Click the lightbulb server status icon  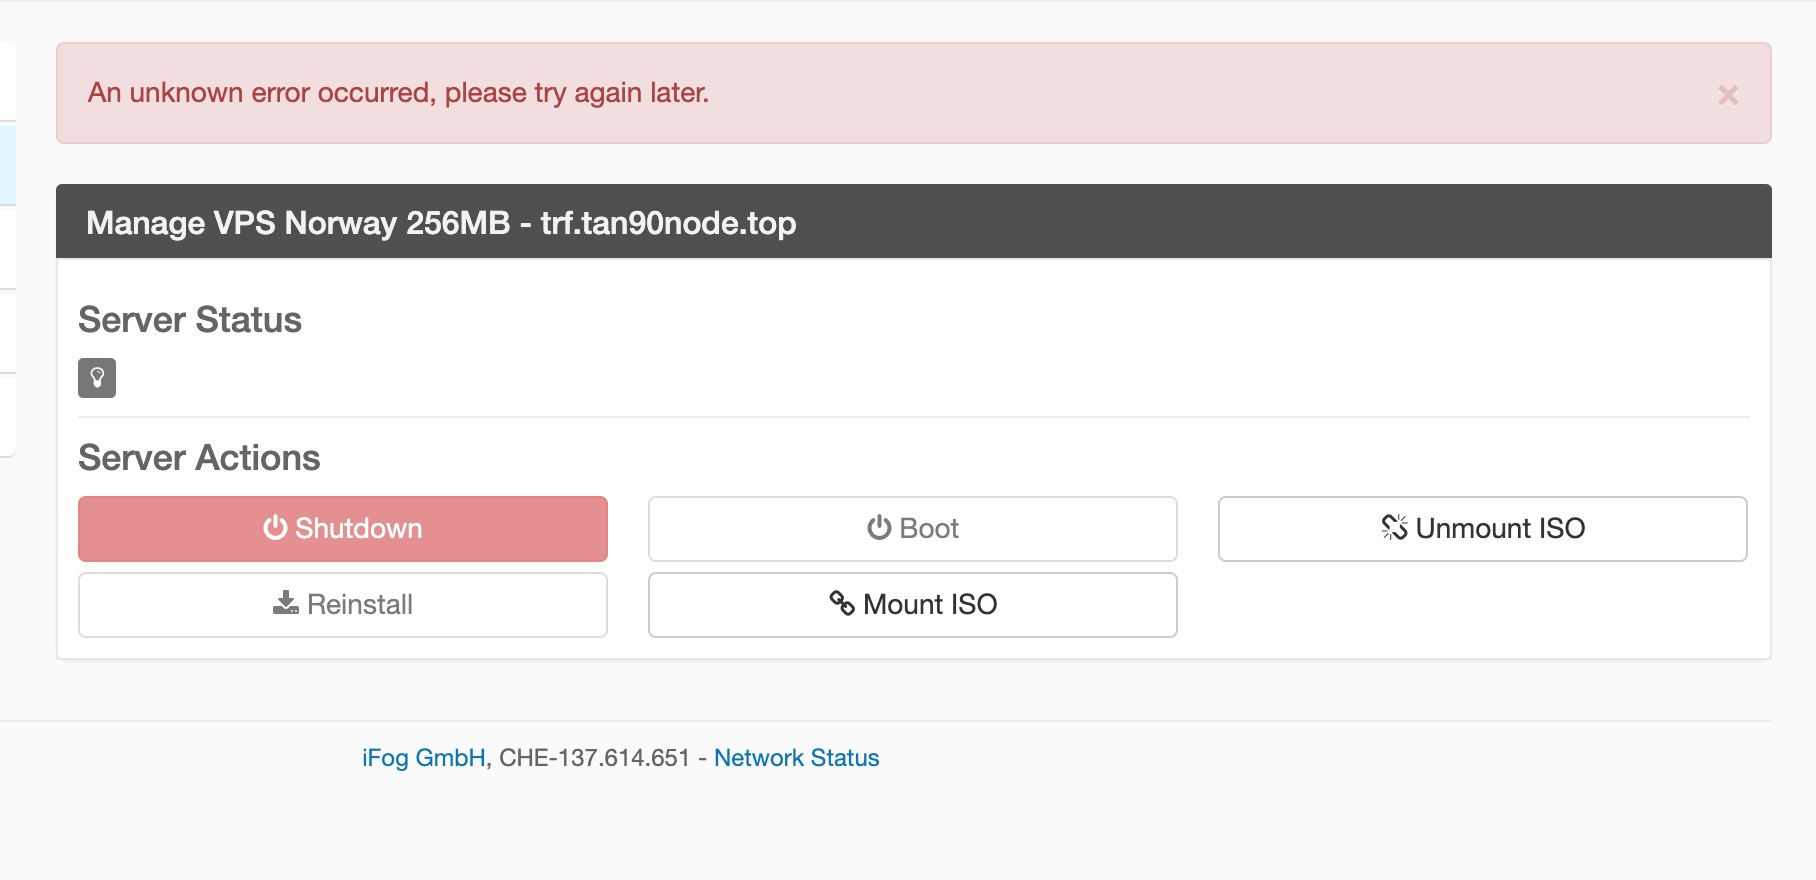pos(97,378)
